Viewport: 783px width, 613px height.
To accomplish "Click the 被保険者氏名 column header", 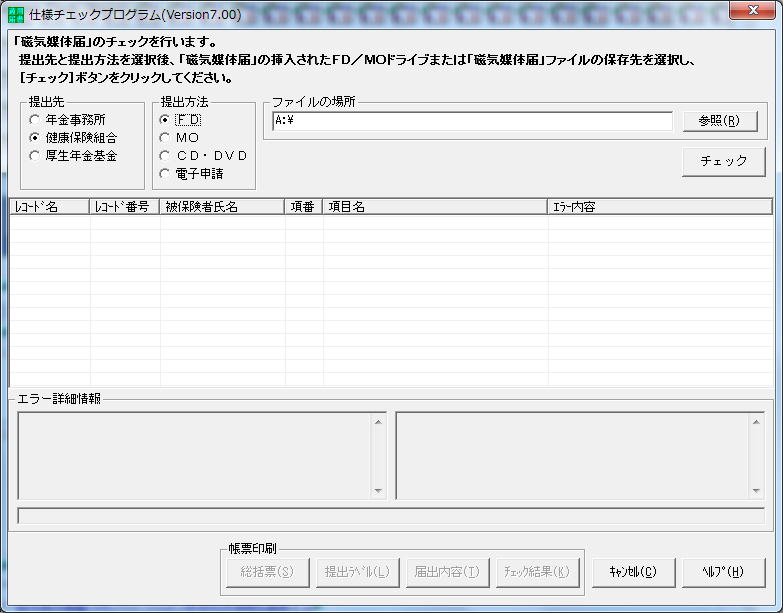I will [222, 207].
